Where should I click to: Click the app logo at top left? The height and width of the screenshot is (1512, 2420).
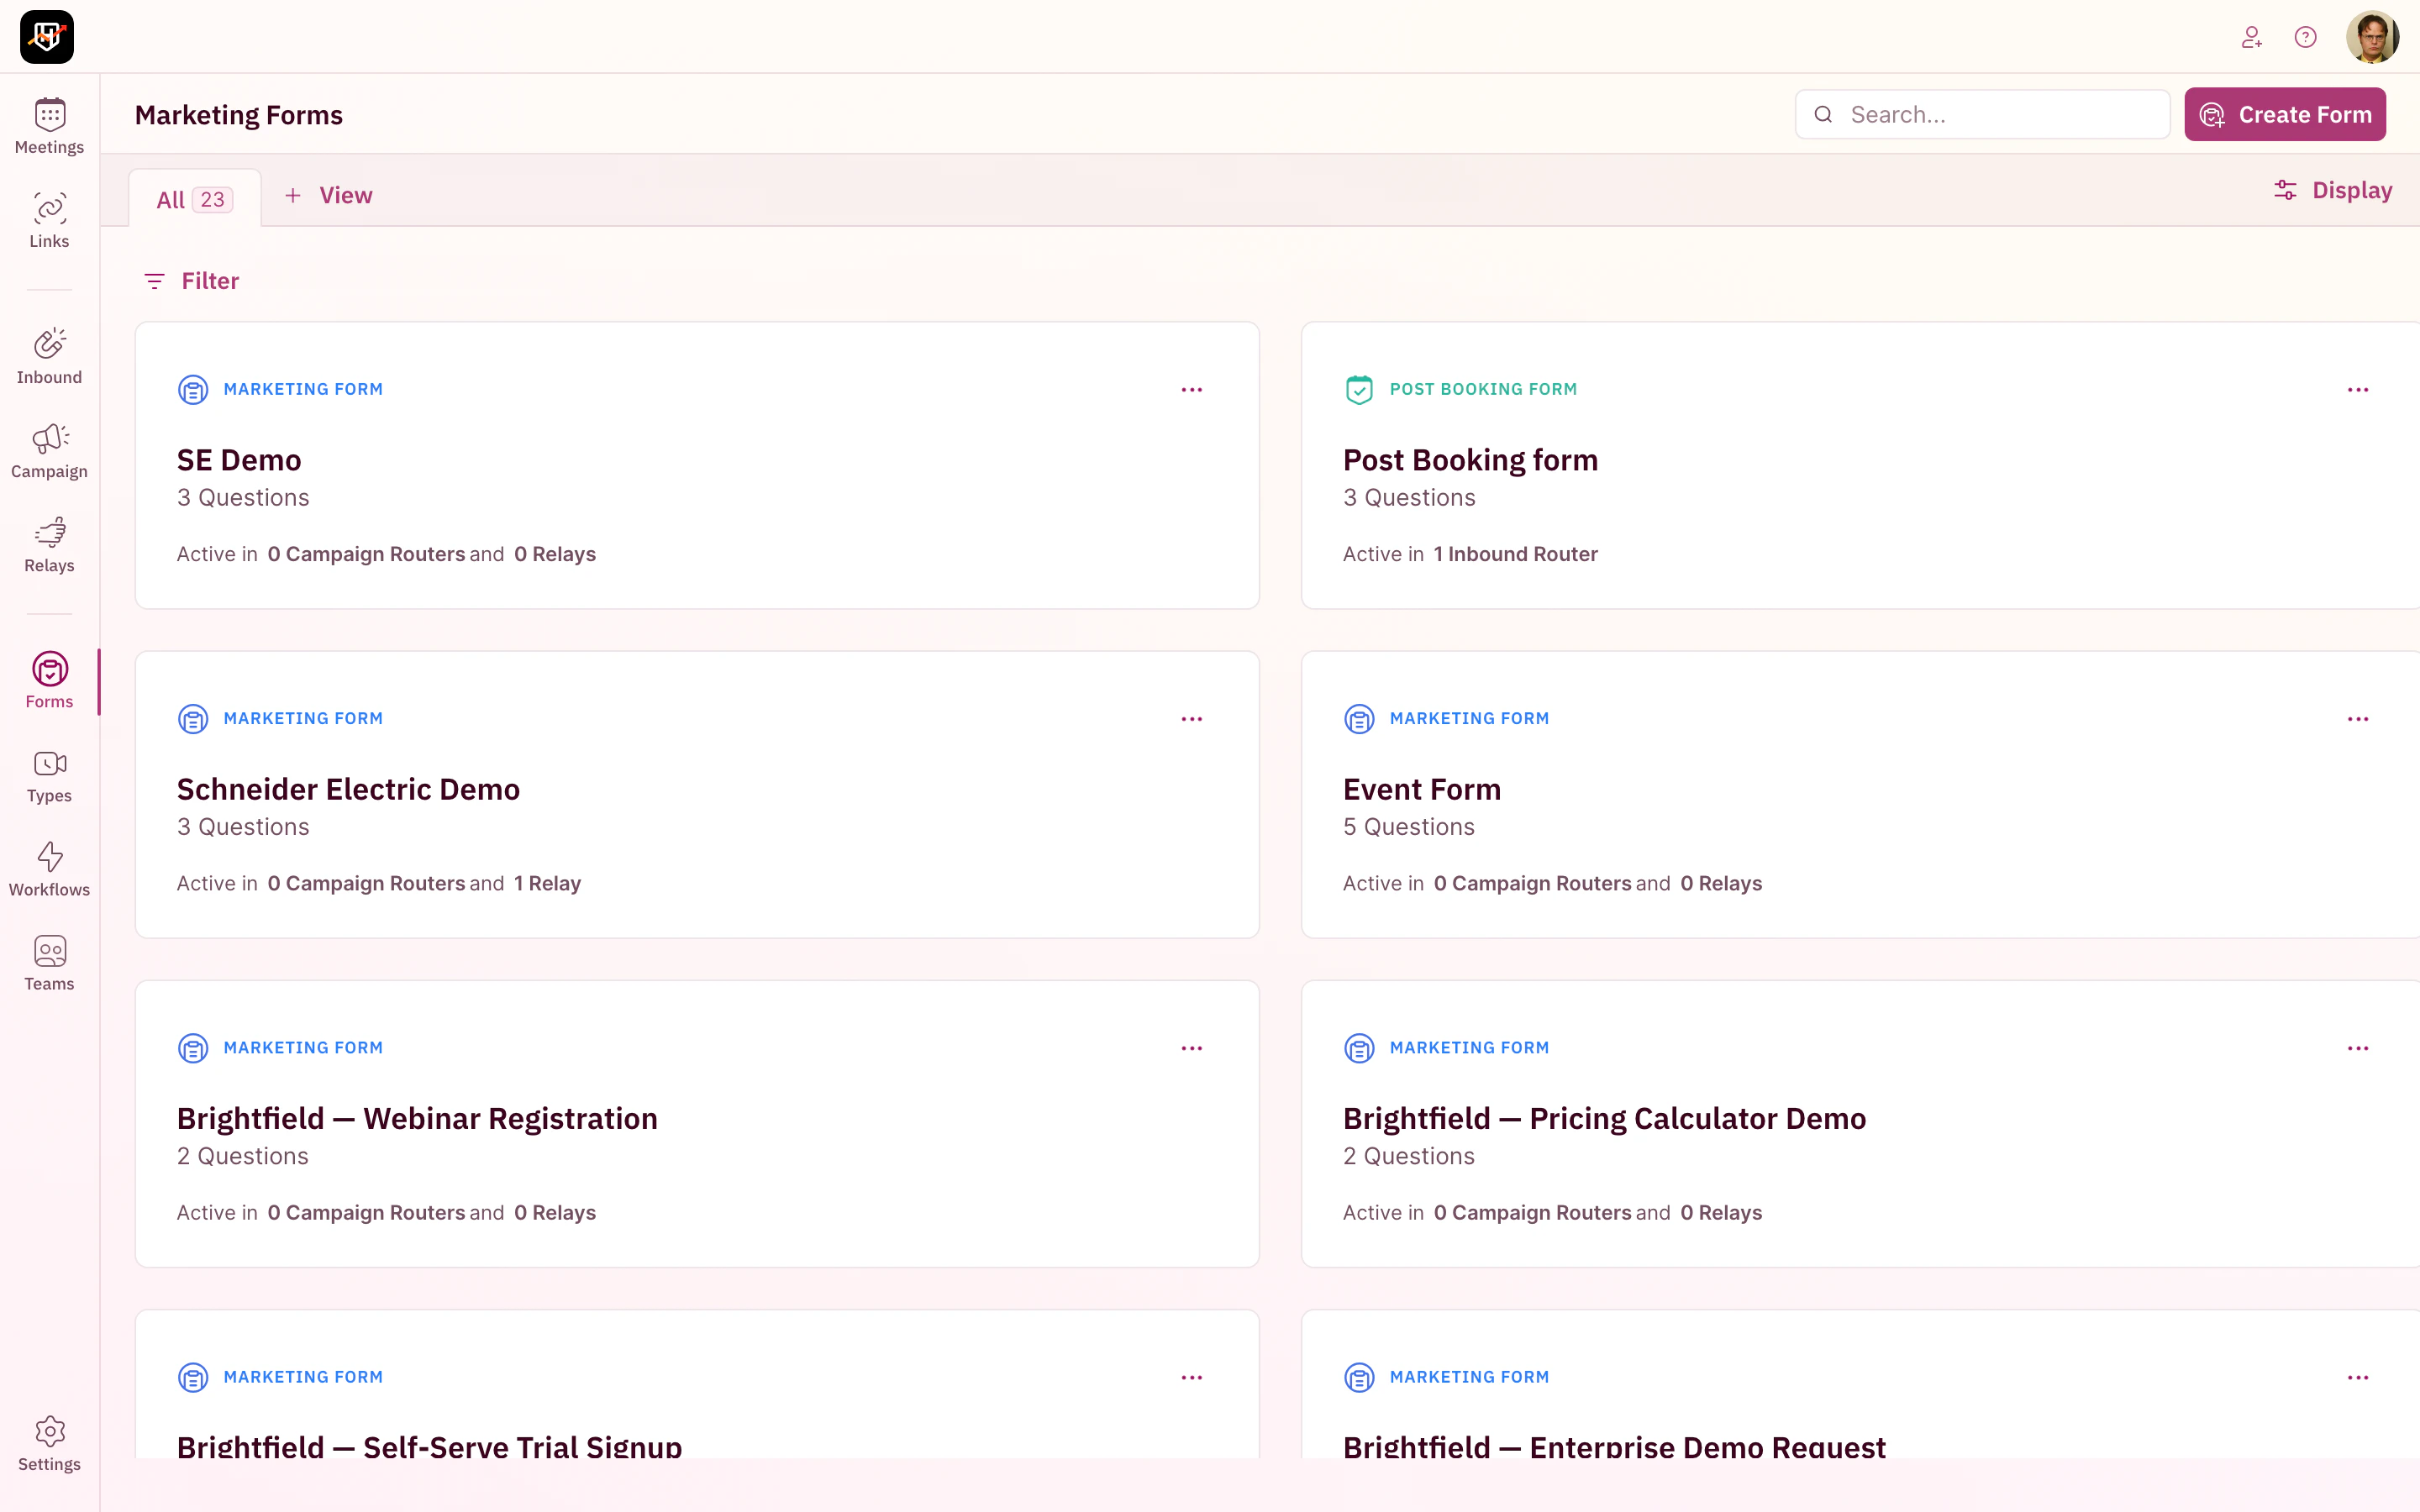[x=47, y=37]
